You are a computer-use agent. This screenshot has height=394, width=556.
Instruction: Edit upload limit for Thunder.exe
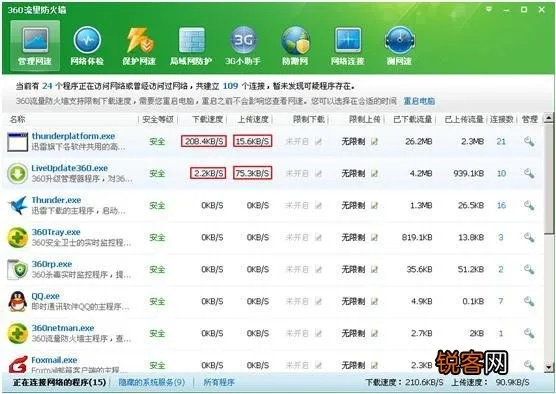374,205
